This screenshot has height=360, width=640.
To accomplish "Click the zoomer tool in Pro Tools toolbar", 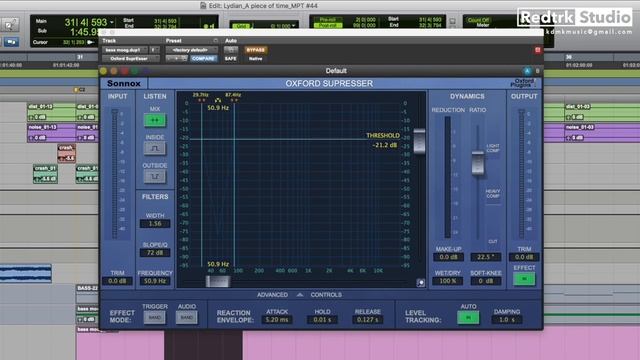I will click(9, 25).
